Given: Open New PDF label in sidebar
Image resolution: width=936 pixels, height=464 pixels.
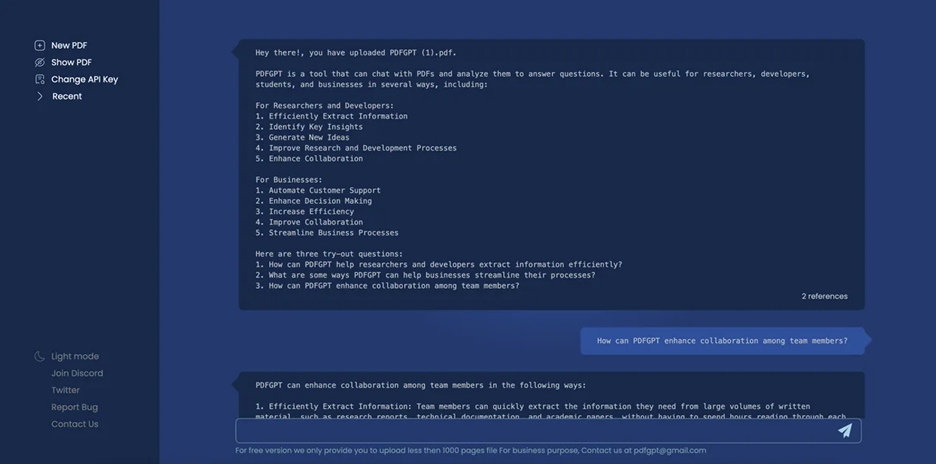Looking at the screenshot, I should click(x=69, y=45).
